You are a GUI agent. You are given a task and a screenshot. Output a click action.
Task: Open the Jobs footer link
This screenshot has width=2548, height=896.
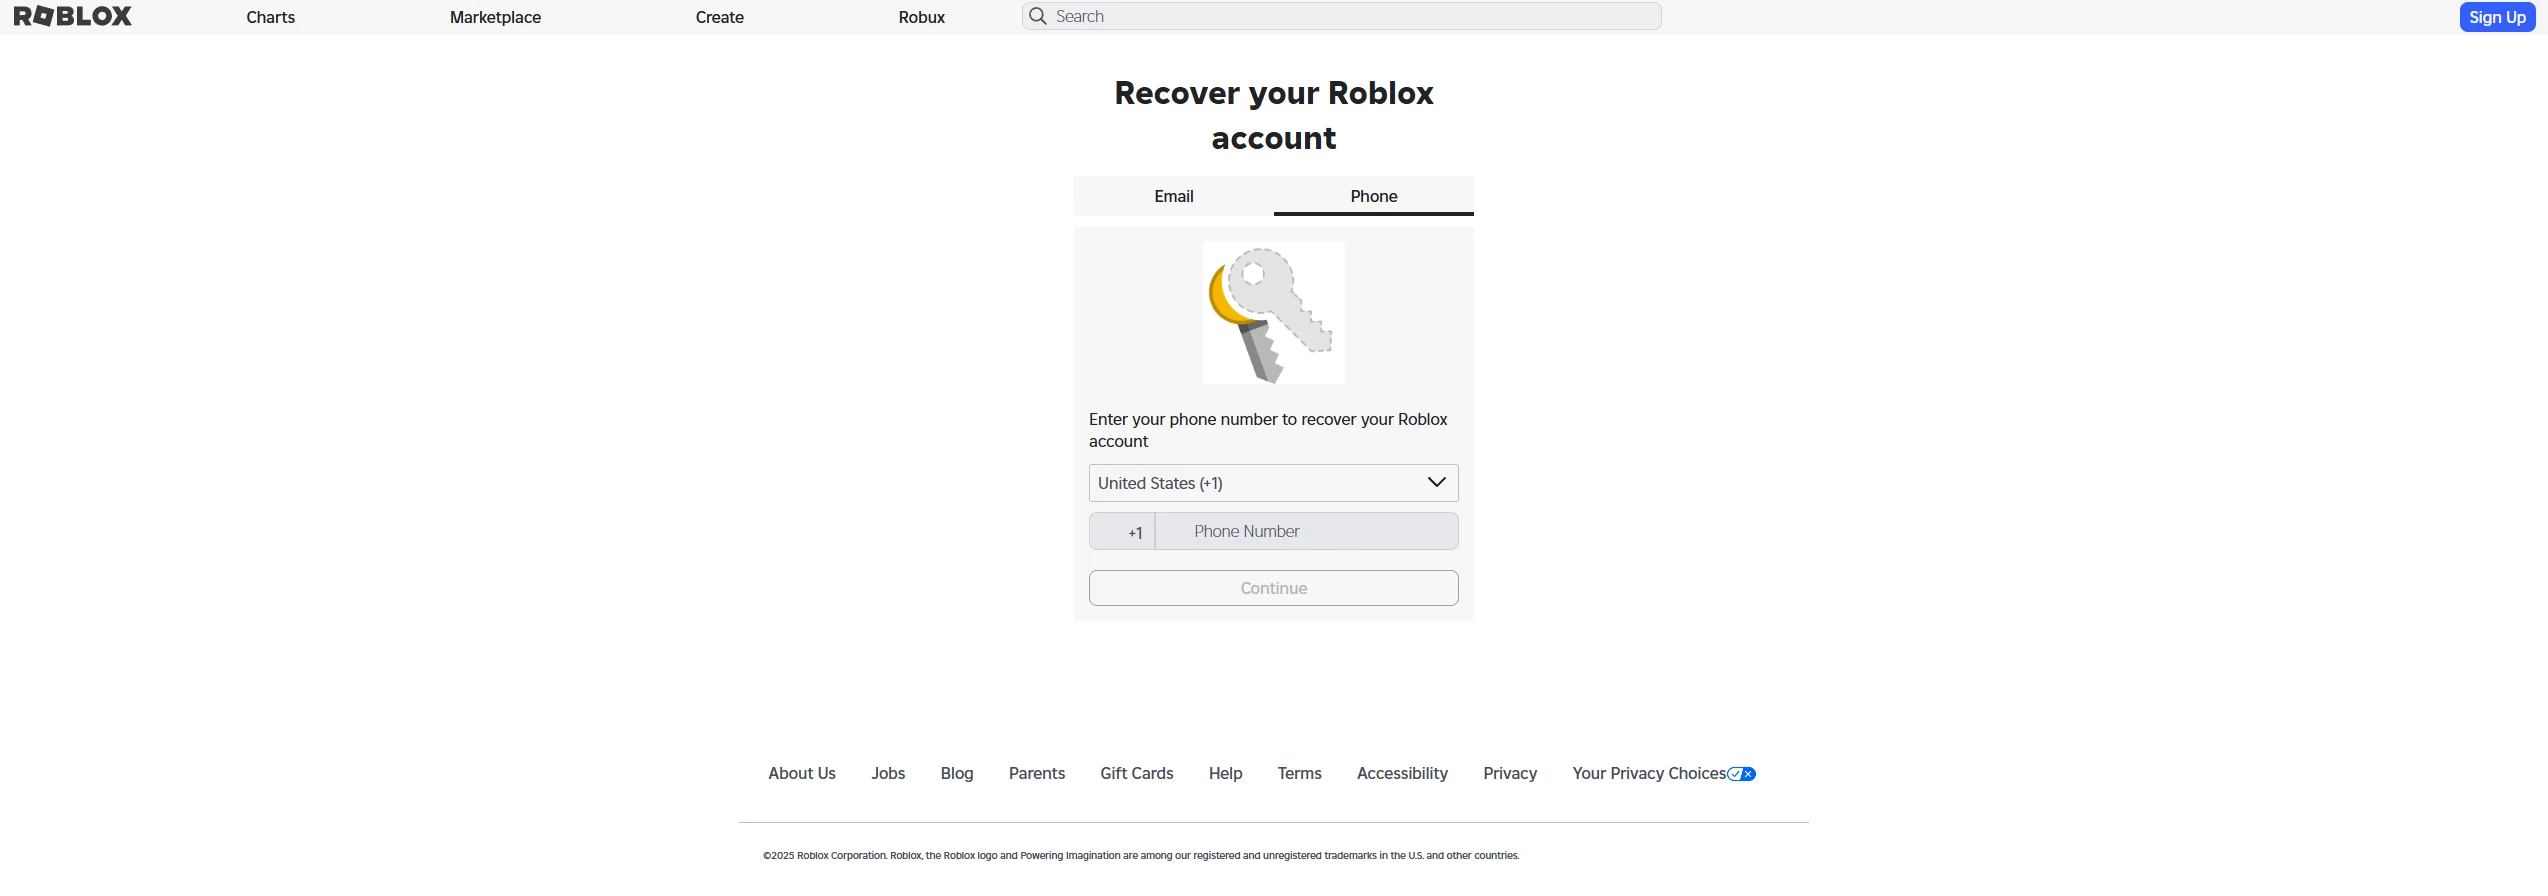click(888, 773)
